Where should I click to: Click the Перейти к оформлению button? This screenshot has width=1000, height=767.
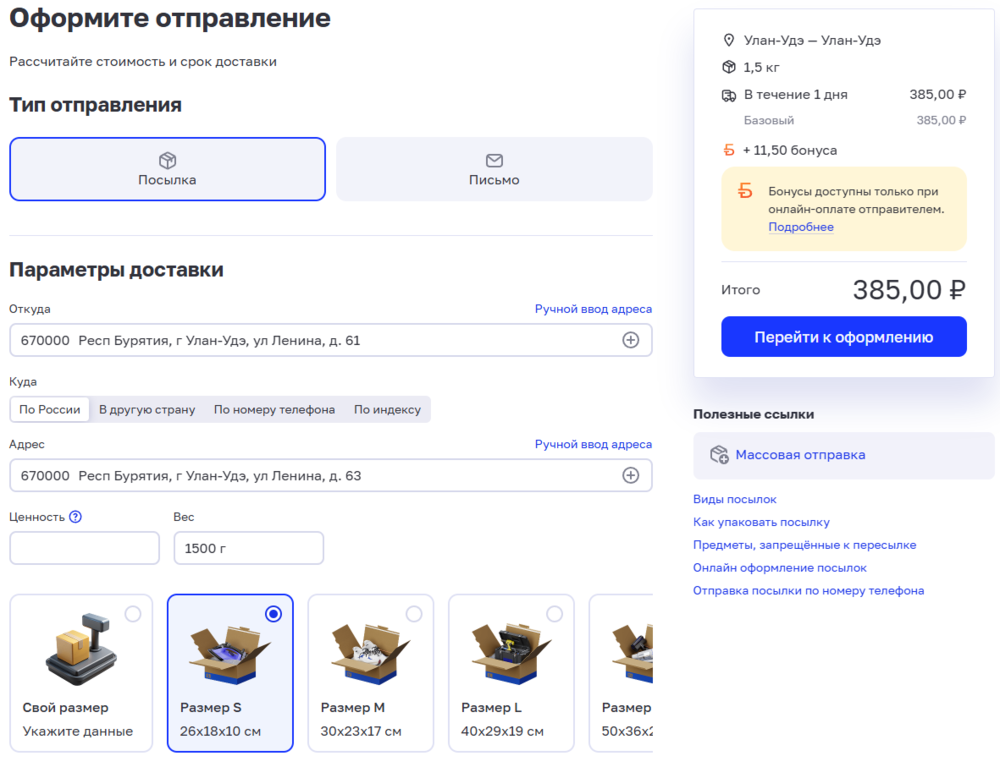tap(843, 336)
